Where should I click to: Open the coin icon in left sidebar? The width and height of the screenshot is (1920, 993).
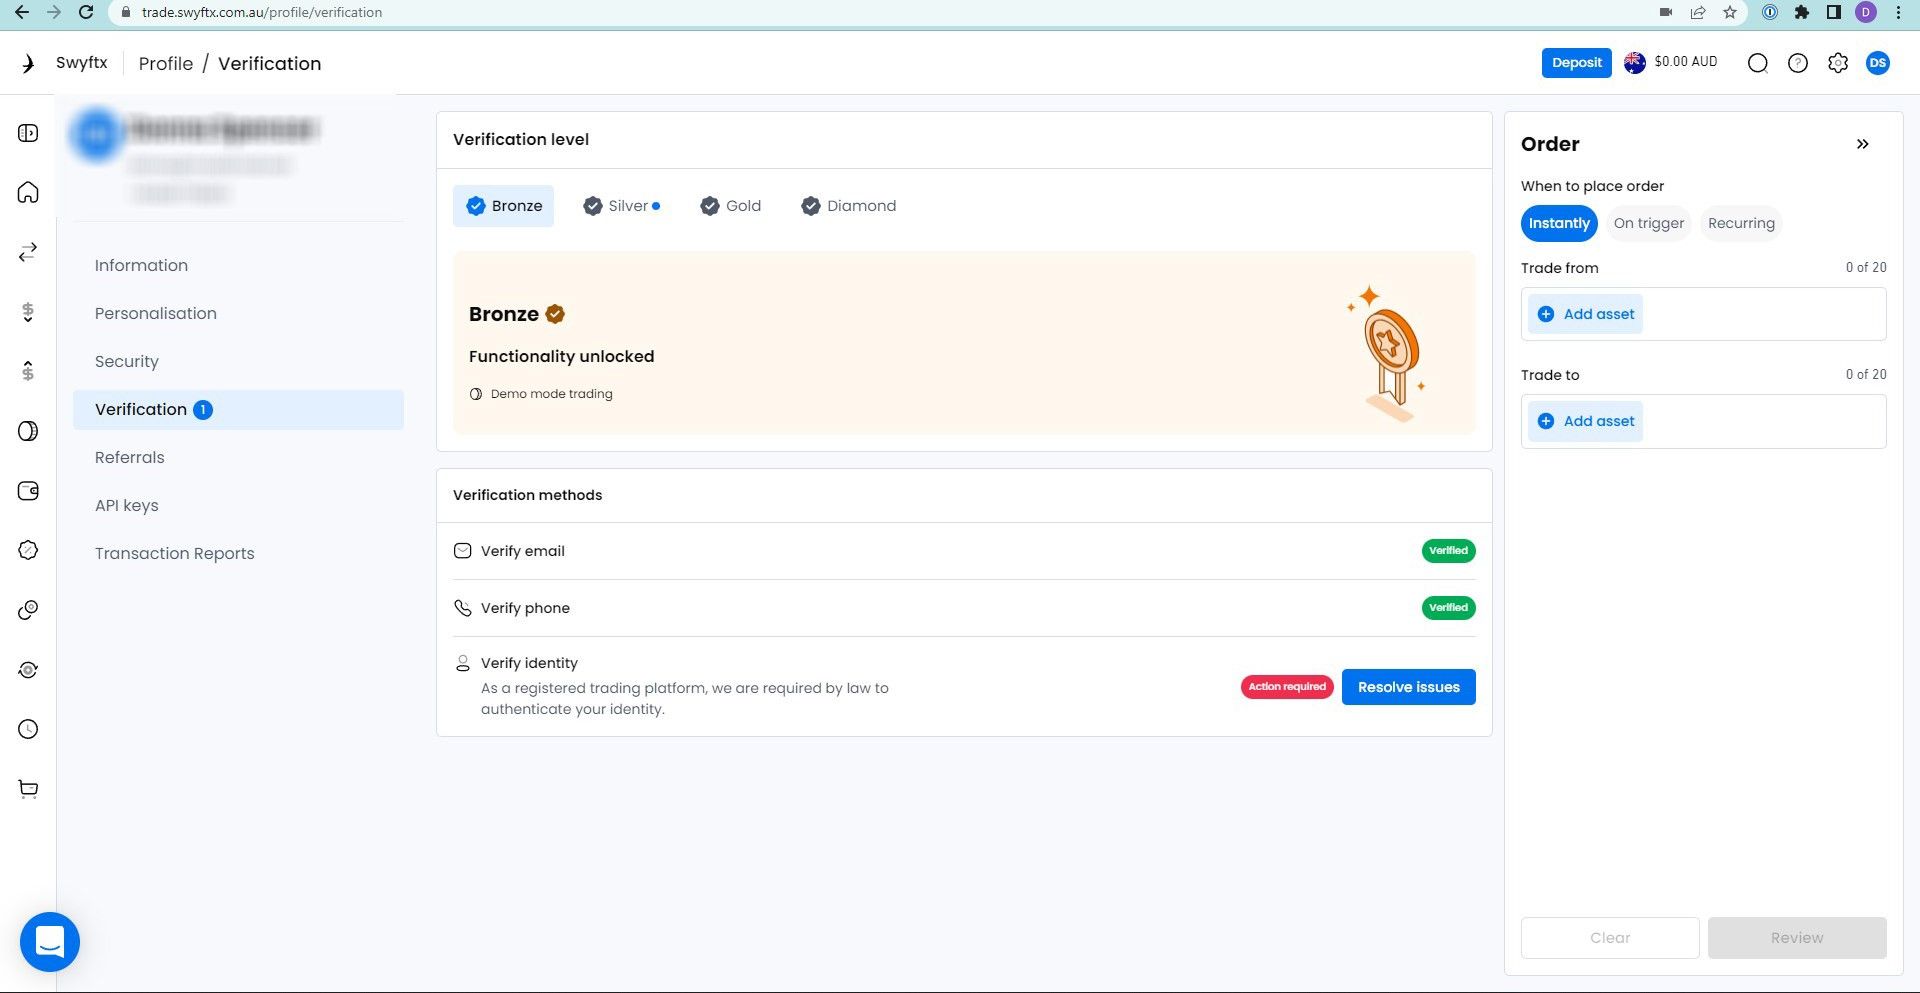[x=28, y=431]
